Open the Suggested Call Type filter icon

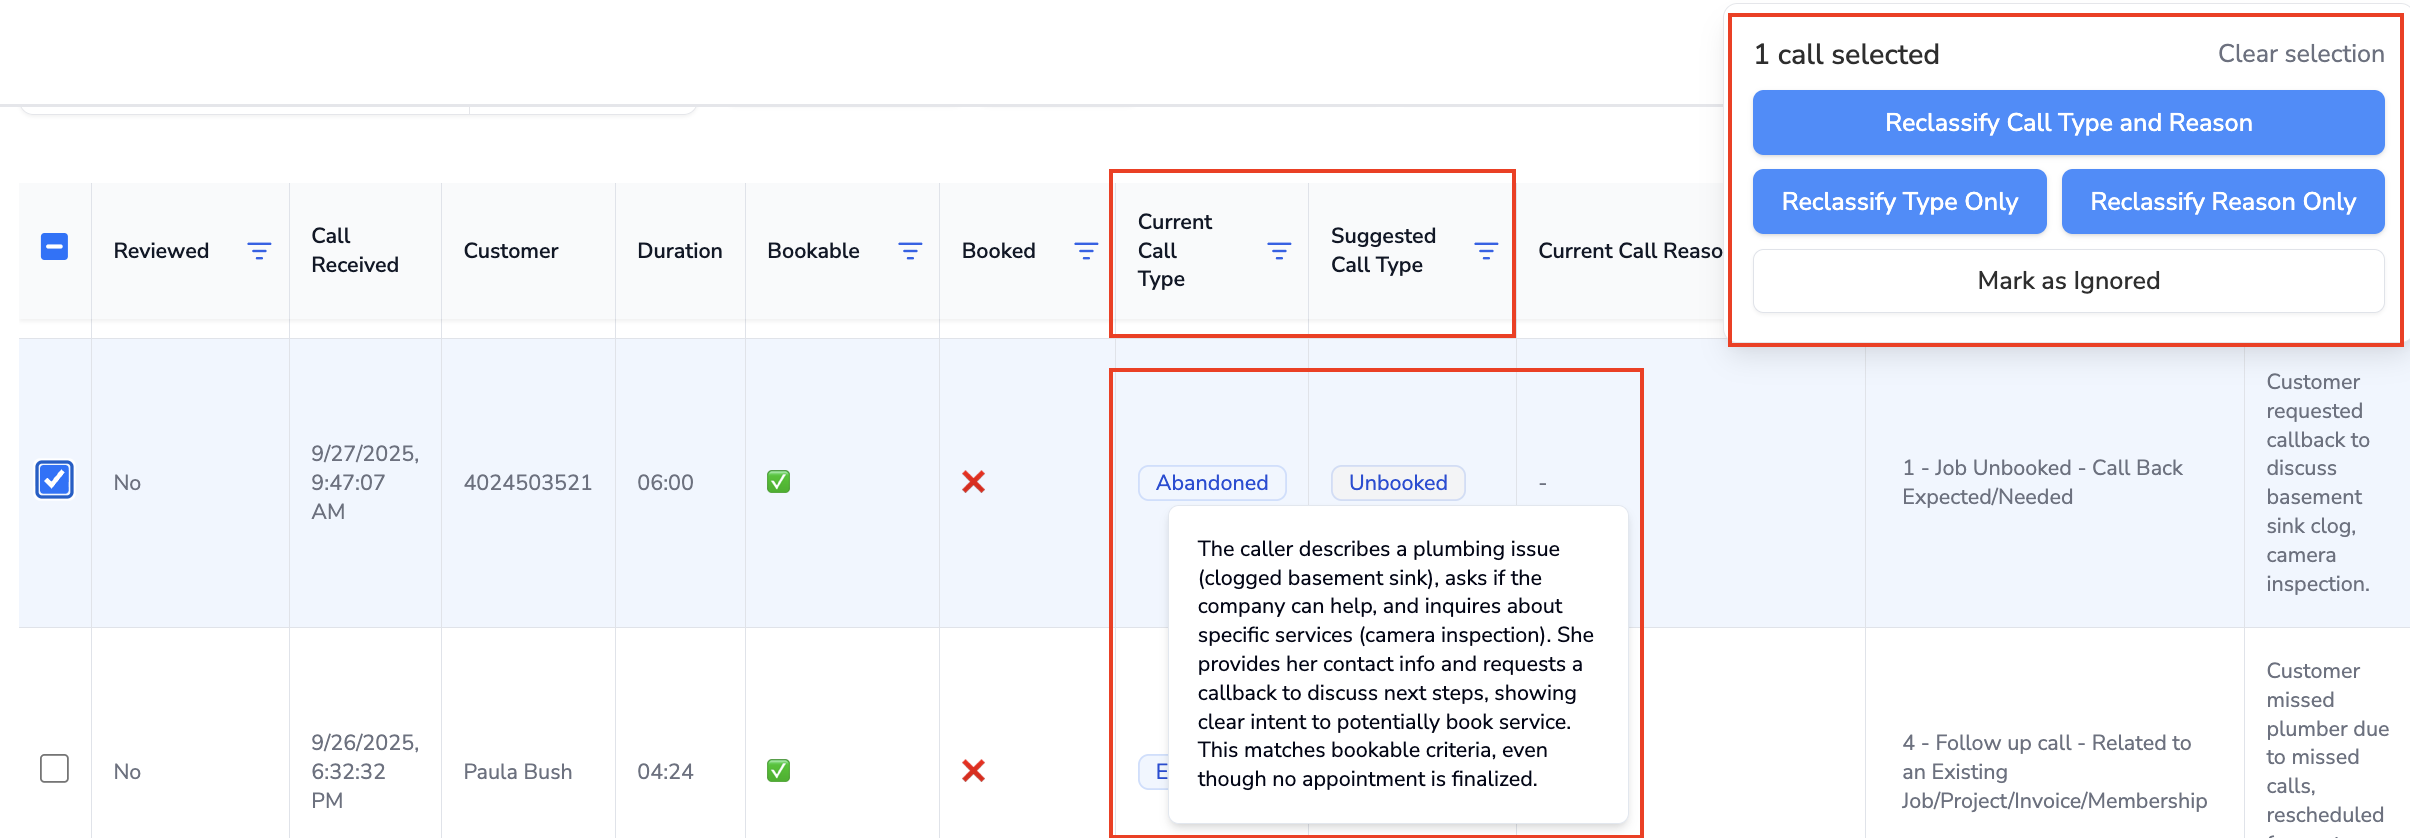point(1486,251)
